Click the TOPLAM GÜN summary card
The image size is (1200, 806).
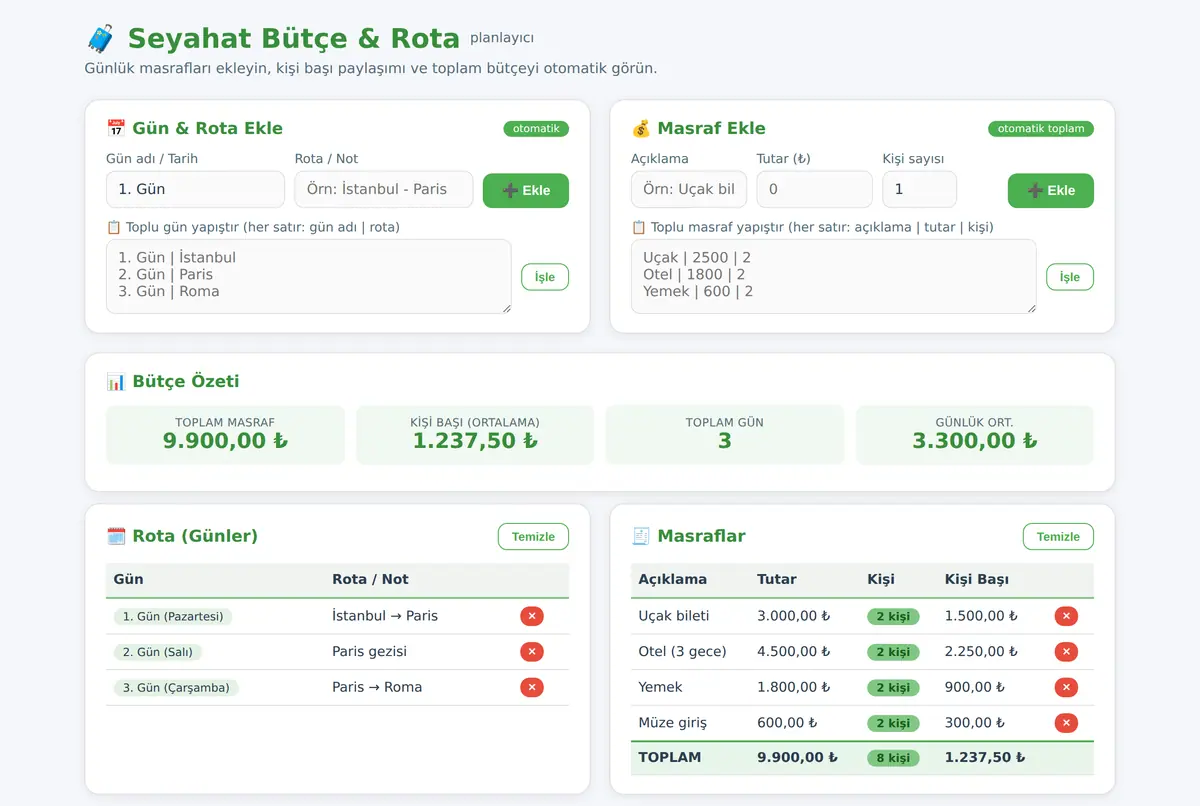coord(725,435)
